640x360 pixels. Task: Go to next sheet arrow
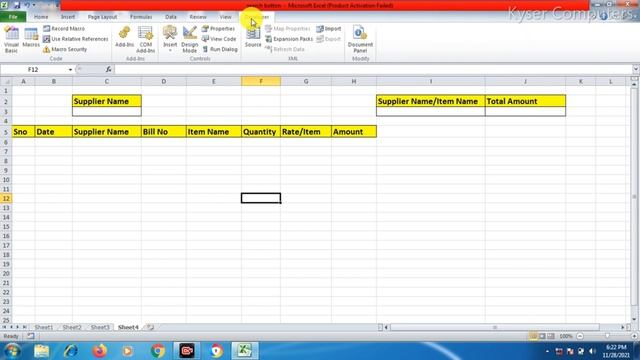18,327
